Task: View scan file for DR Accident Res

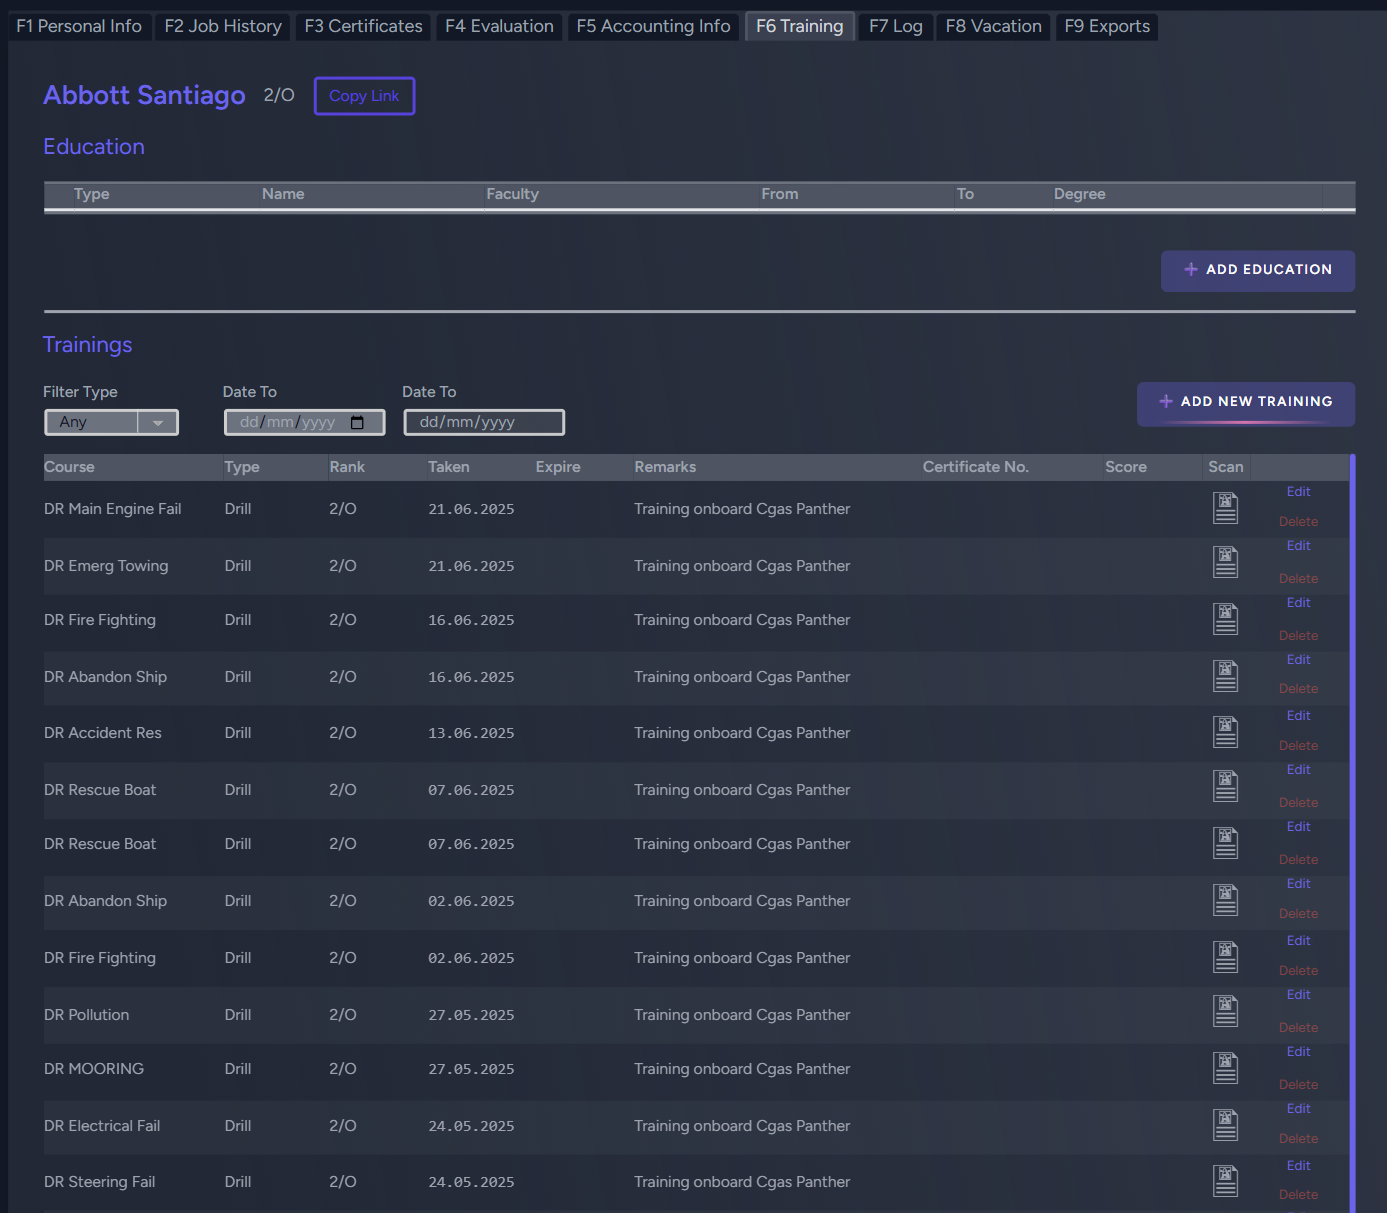Action: pyautogui.click(x=1225, y=732)
